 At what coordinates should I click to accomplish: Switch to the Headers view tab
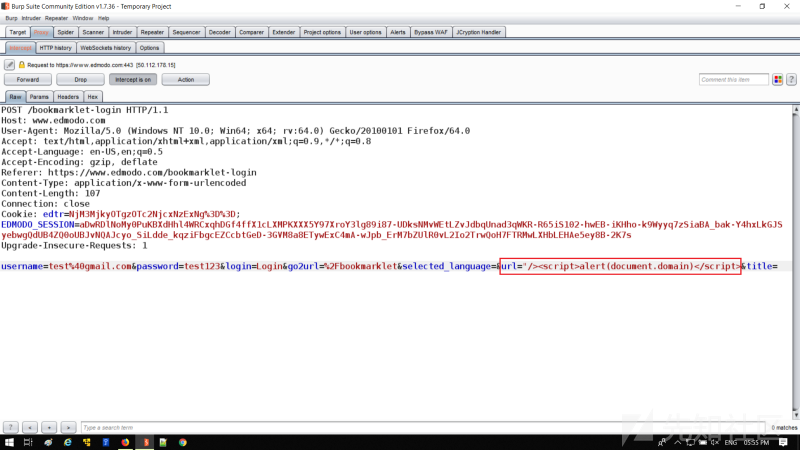click(68, 97)
